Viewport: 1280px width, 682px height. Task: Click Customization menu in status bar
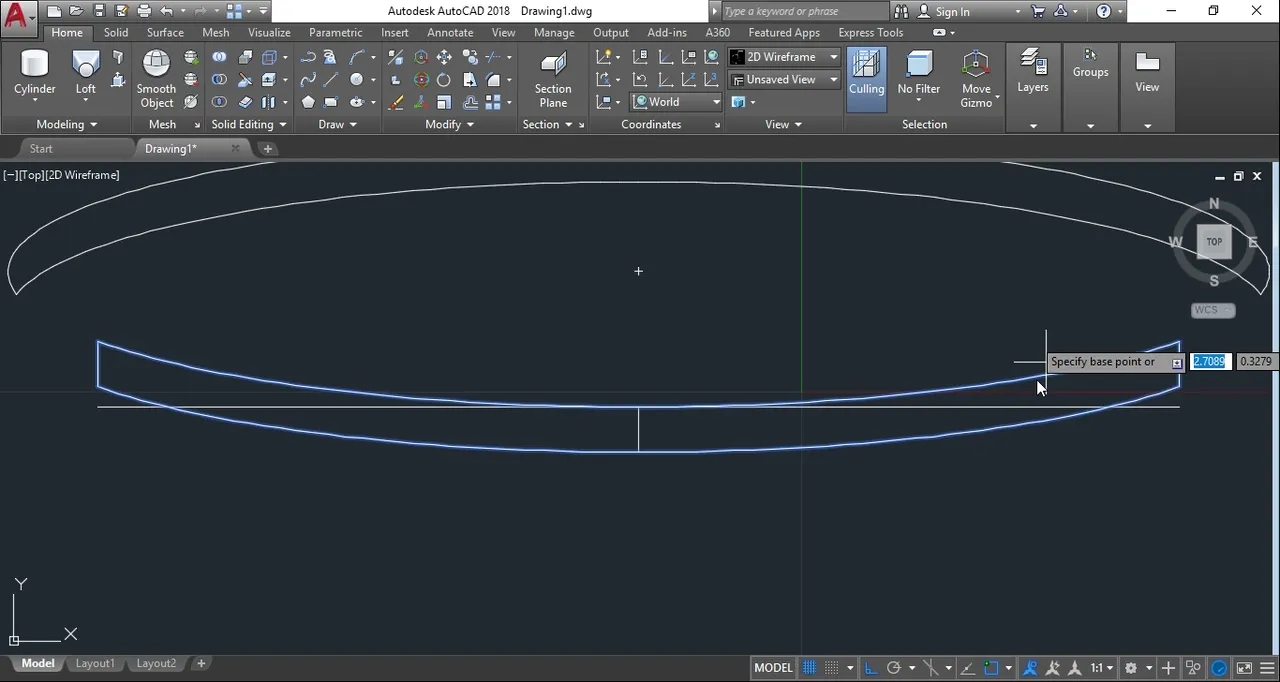coord(1267,668)
